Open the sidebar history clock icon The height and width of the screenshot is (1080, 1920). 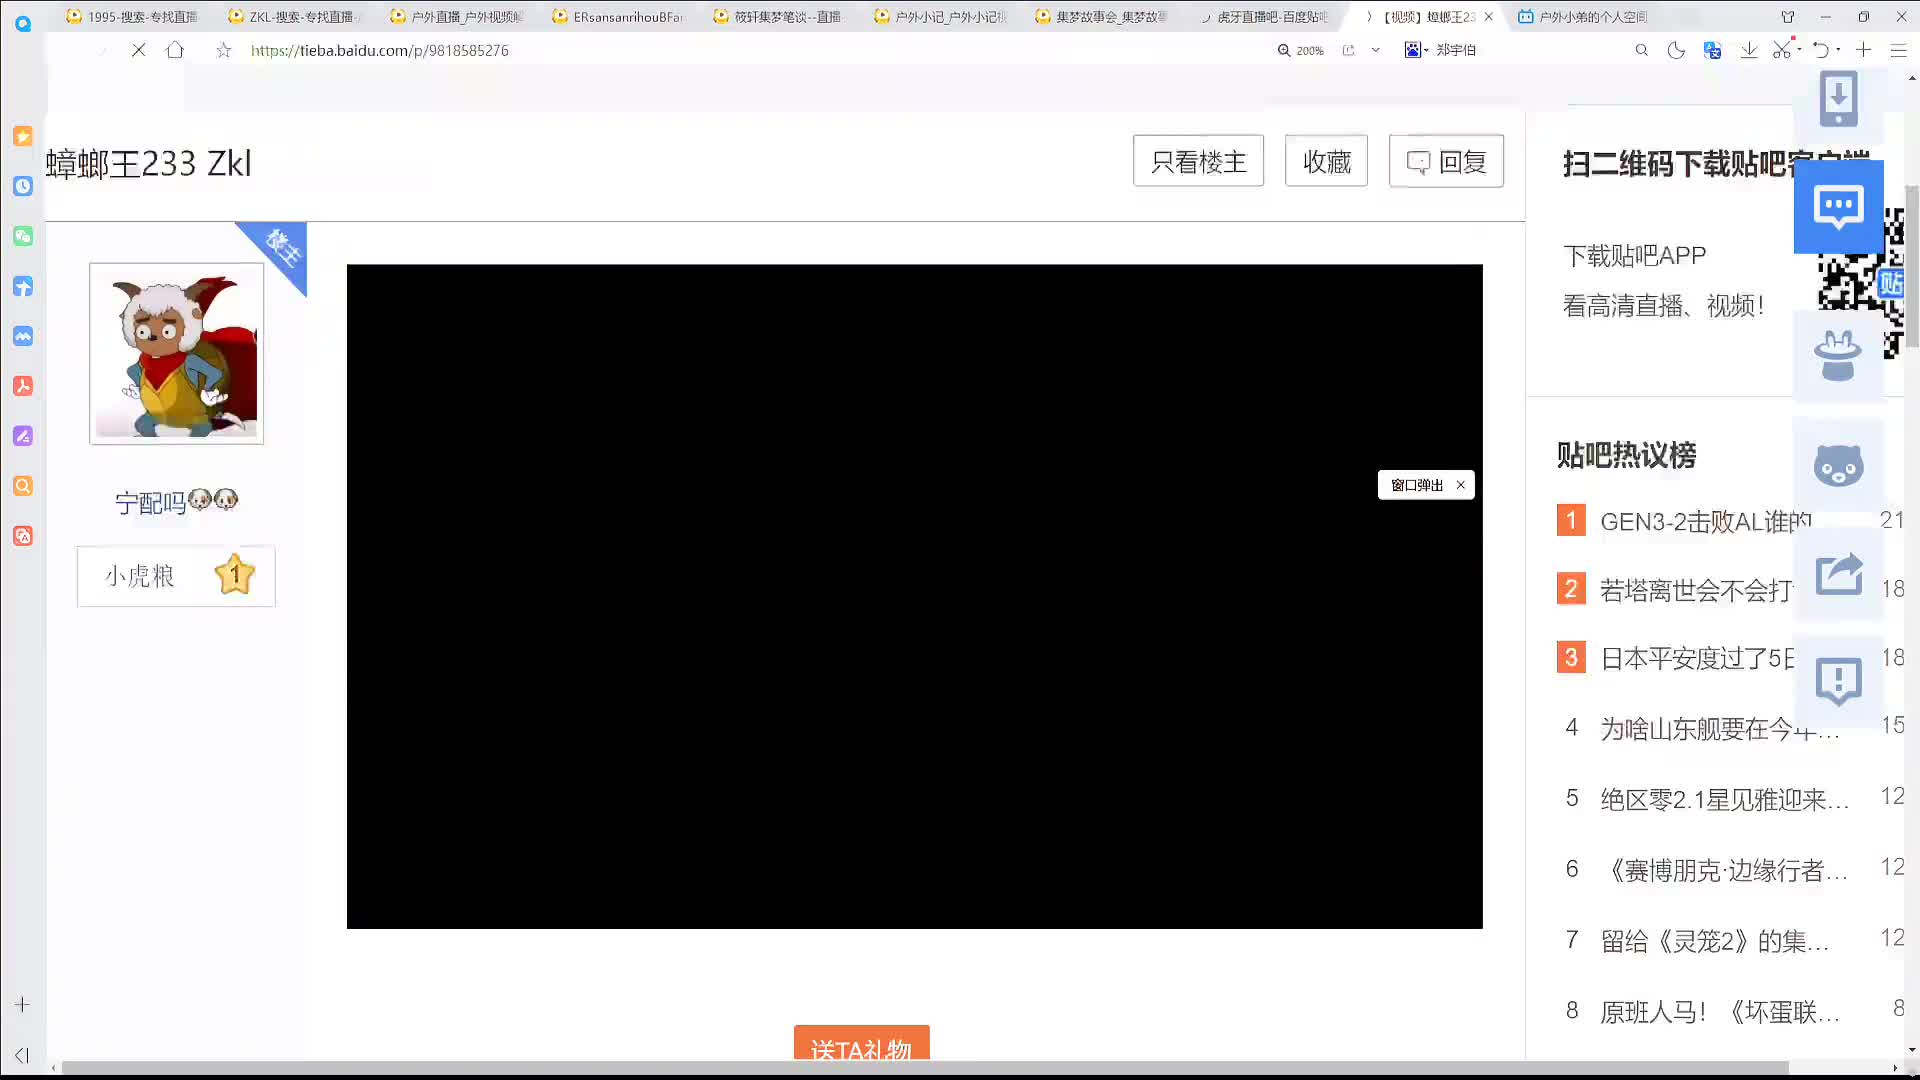pos(23,186)
